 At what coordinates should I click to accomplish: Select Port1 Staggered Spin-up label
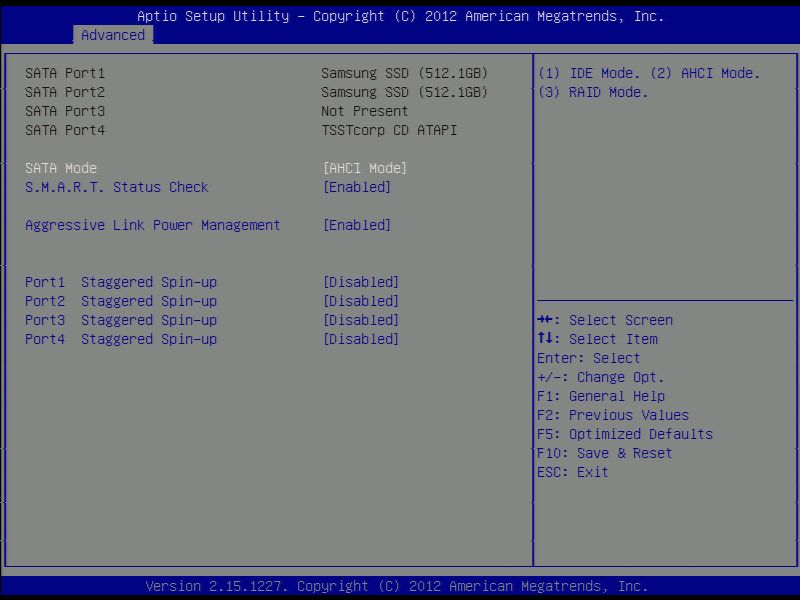(121, 282)
